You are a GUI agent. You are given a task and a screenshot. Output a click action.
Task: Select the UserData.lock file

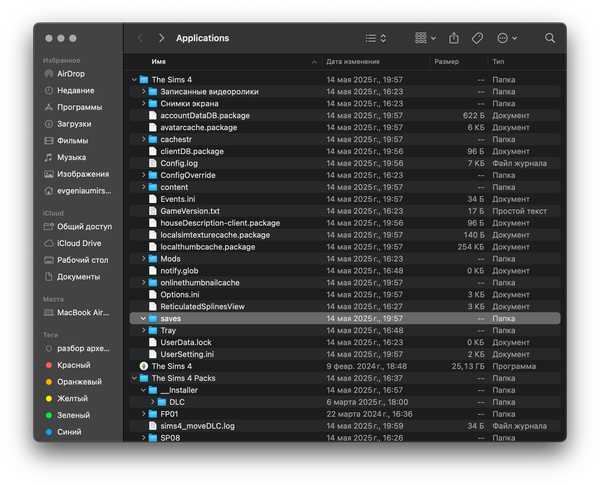coord(345,342)
